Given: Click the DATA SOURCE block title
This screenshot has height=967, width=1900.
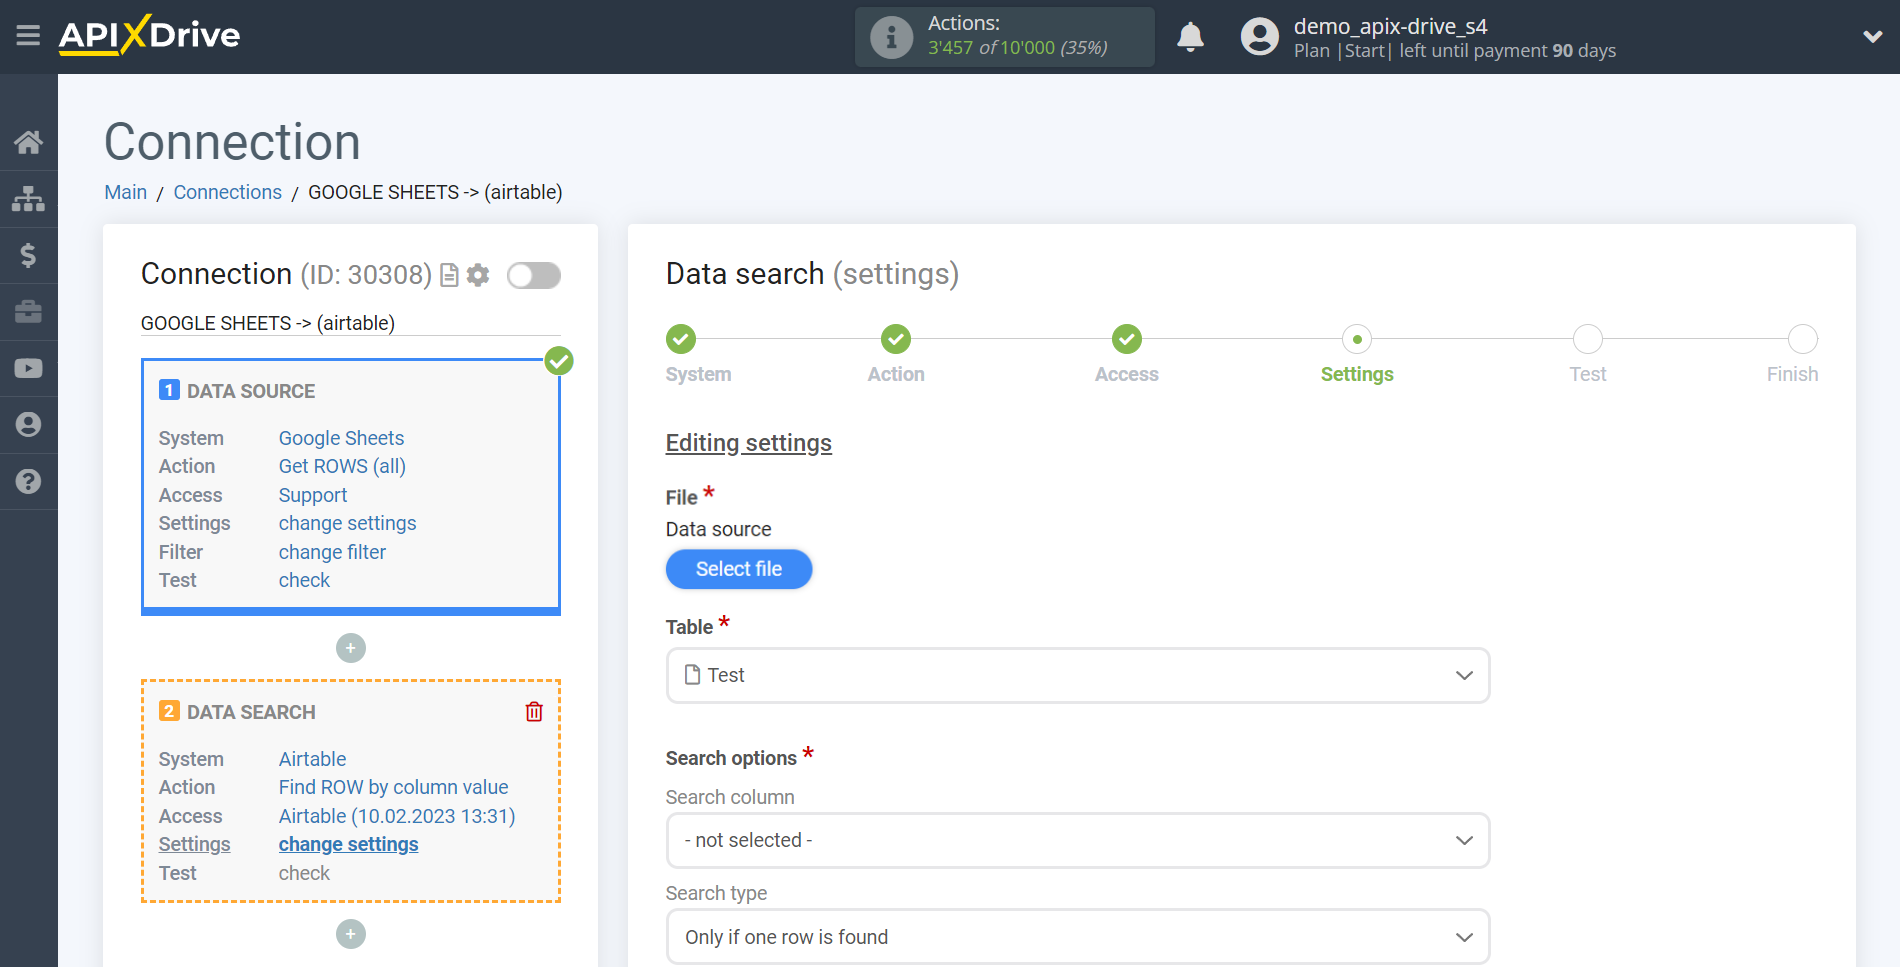Looking at the screenshot, I should 251,391.
